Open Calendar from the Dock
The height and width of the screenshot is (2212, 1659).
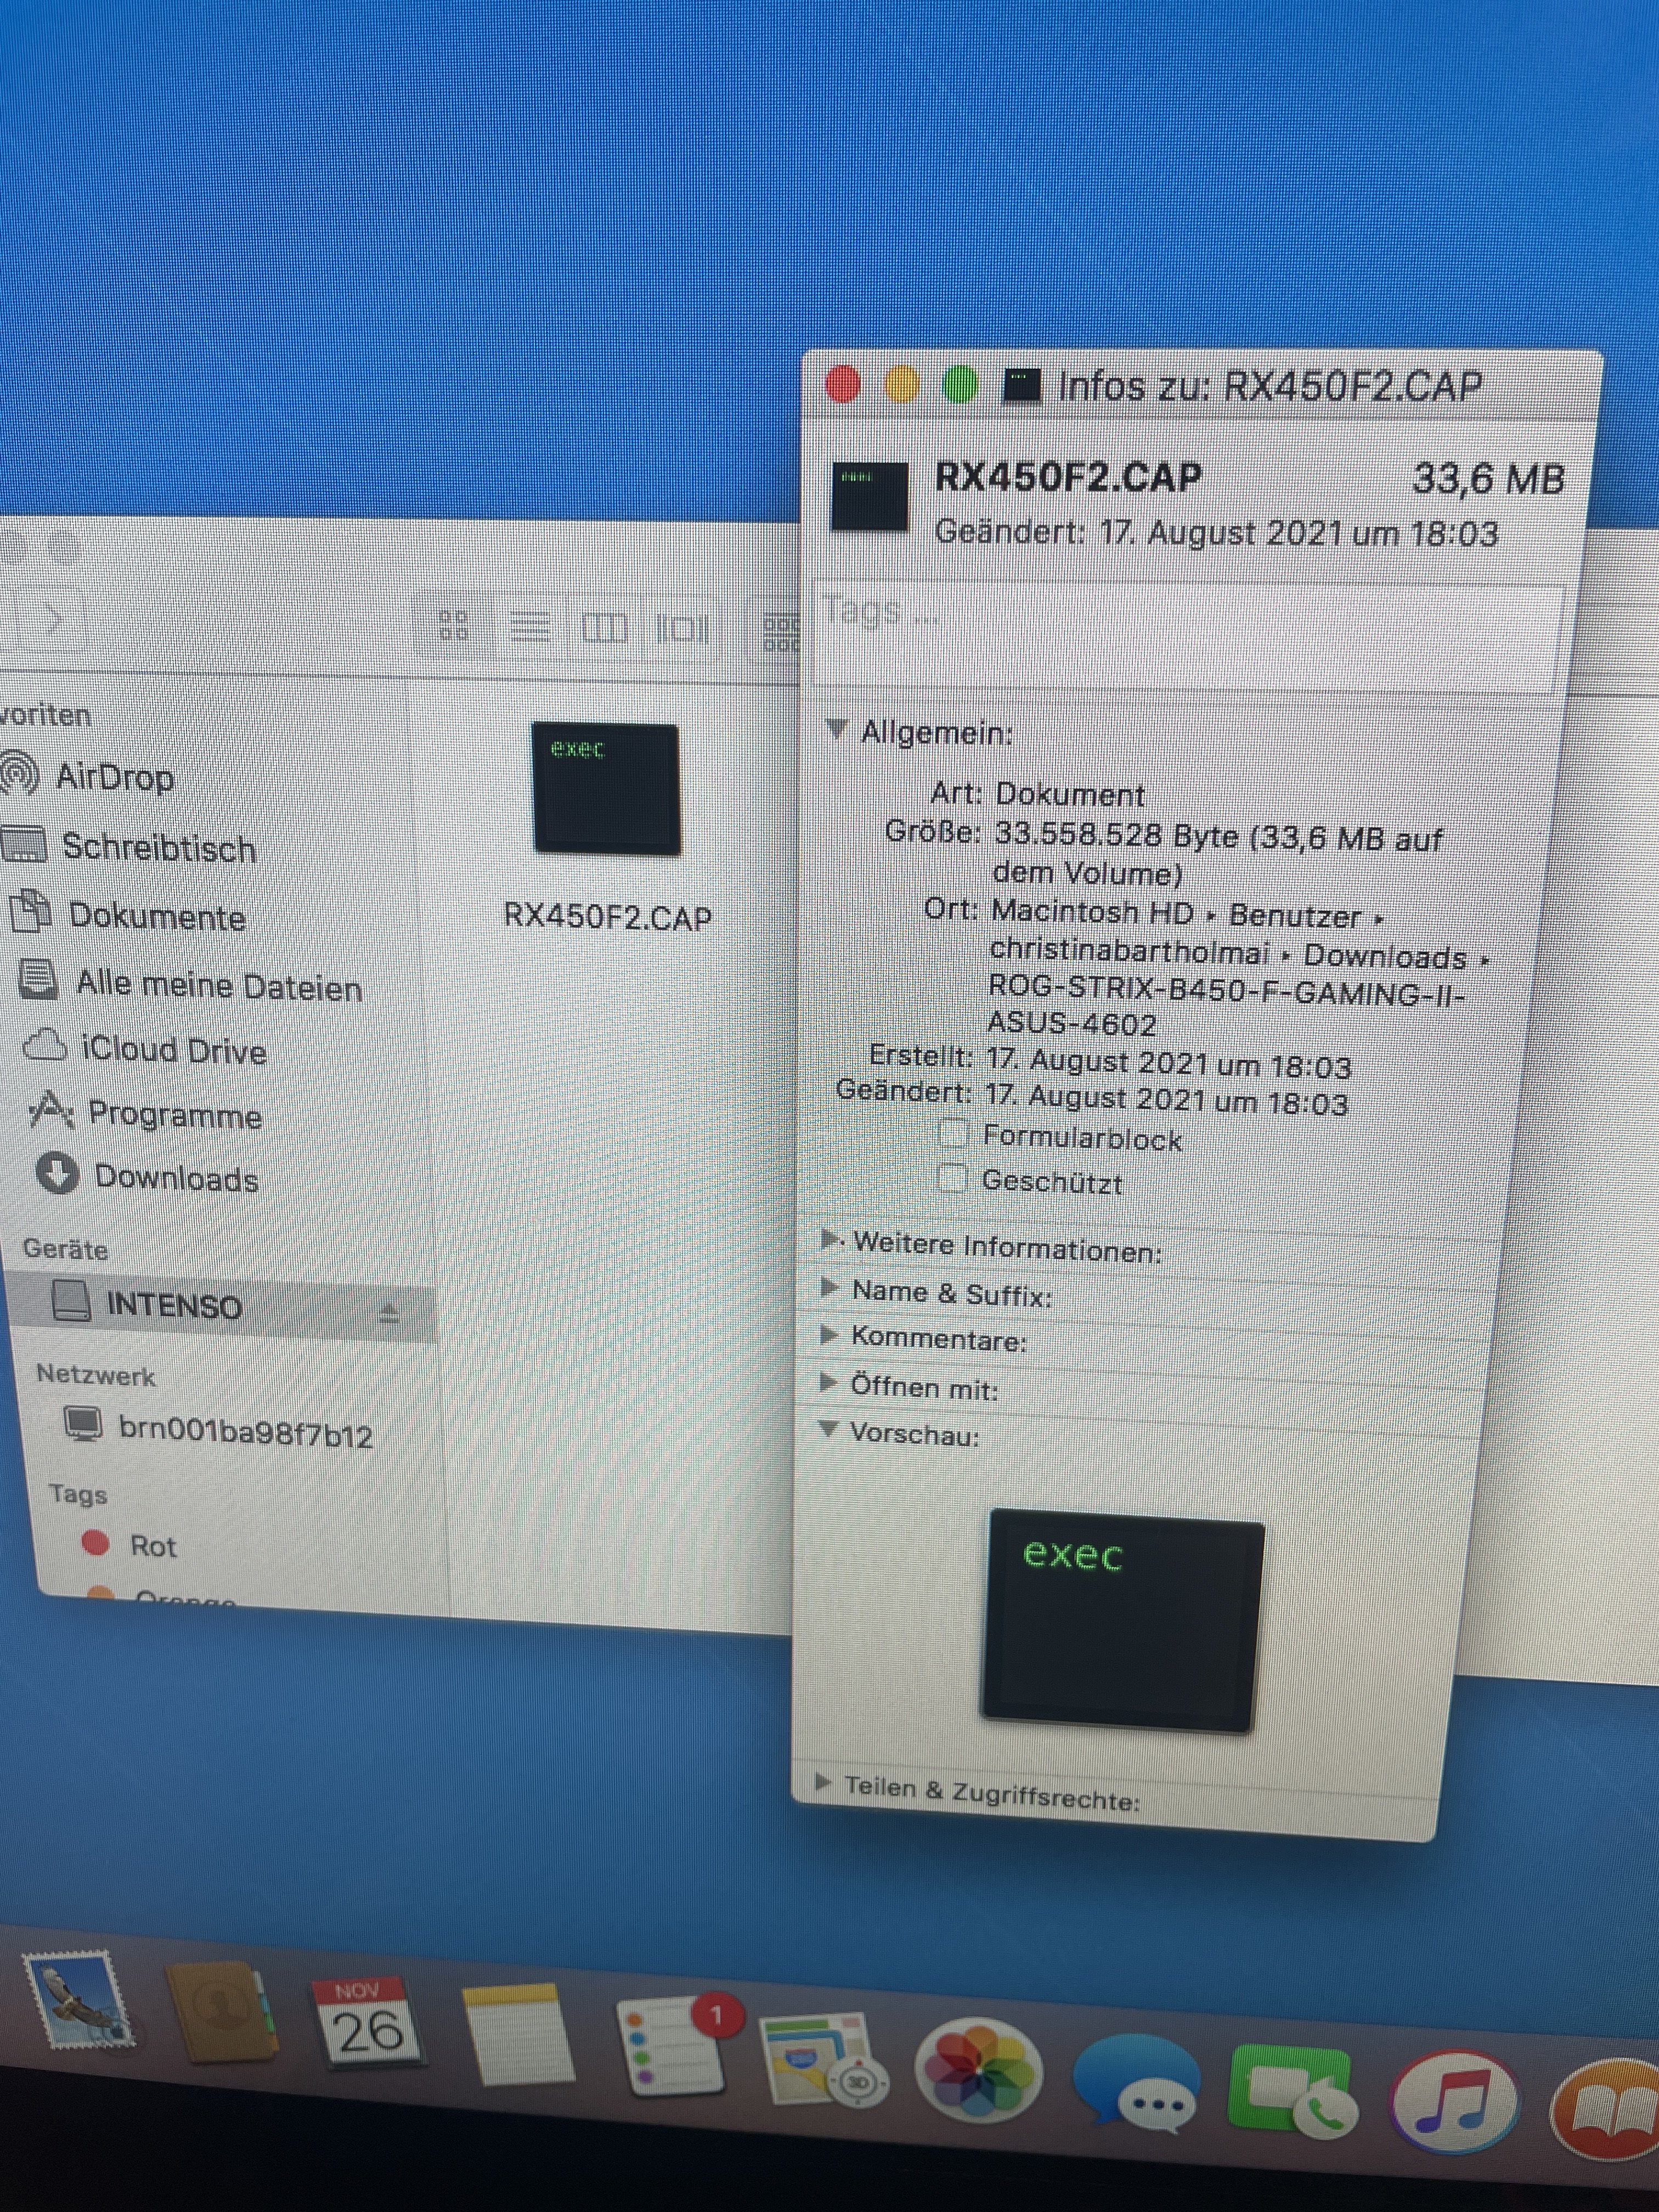coord(366,2024)
